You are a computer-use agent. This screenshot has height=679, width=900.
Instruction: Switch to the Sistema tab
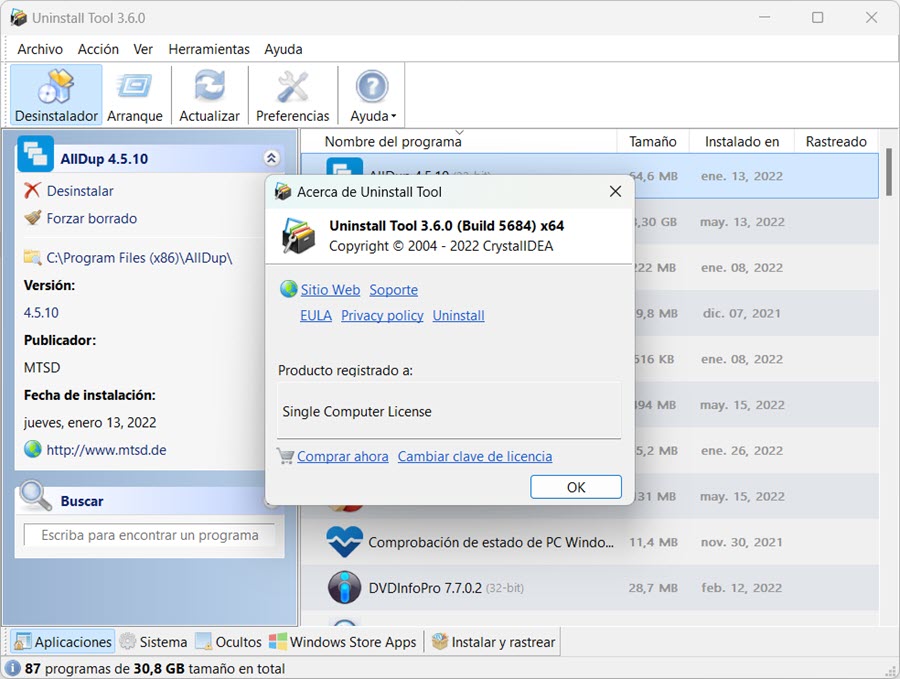click(x=153, y=642)
